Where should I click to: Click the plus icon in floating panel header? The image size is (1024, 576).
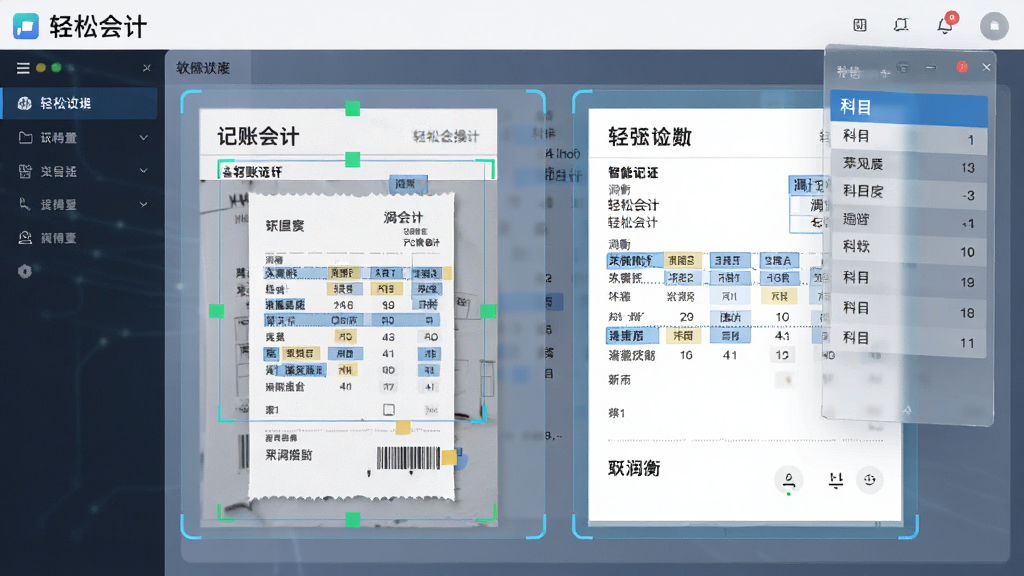[885, 72]
